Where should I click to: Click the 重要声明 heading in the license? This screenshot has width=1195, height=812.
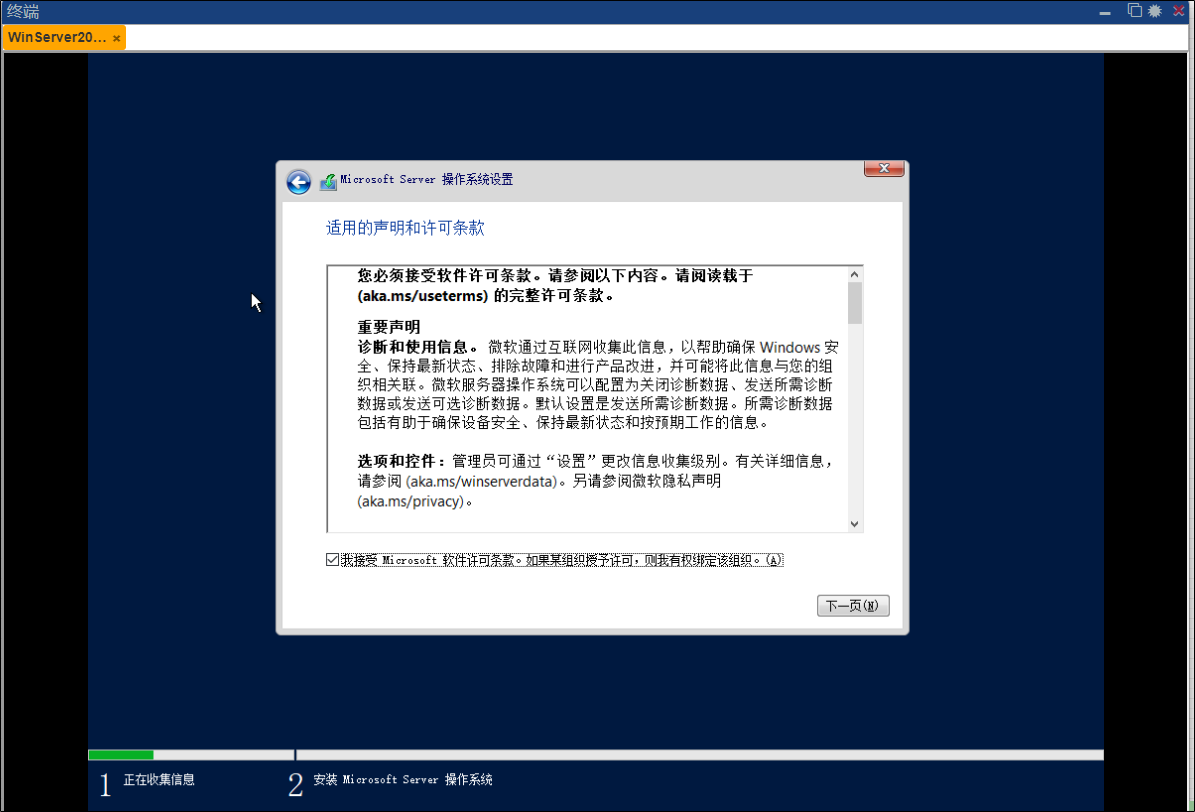(389, 327)
